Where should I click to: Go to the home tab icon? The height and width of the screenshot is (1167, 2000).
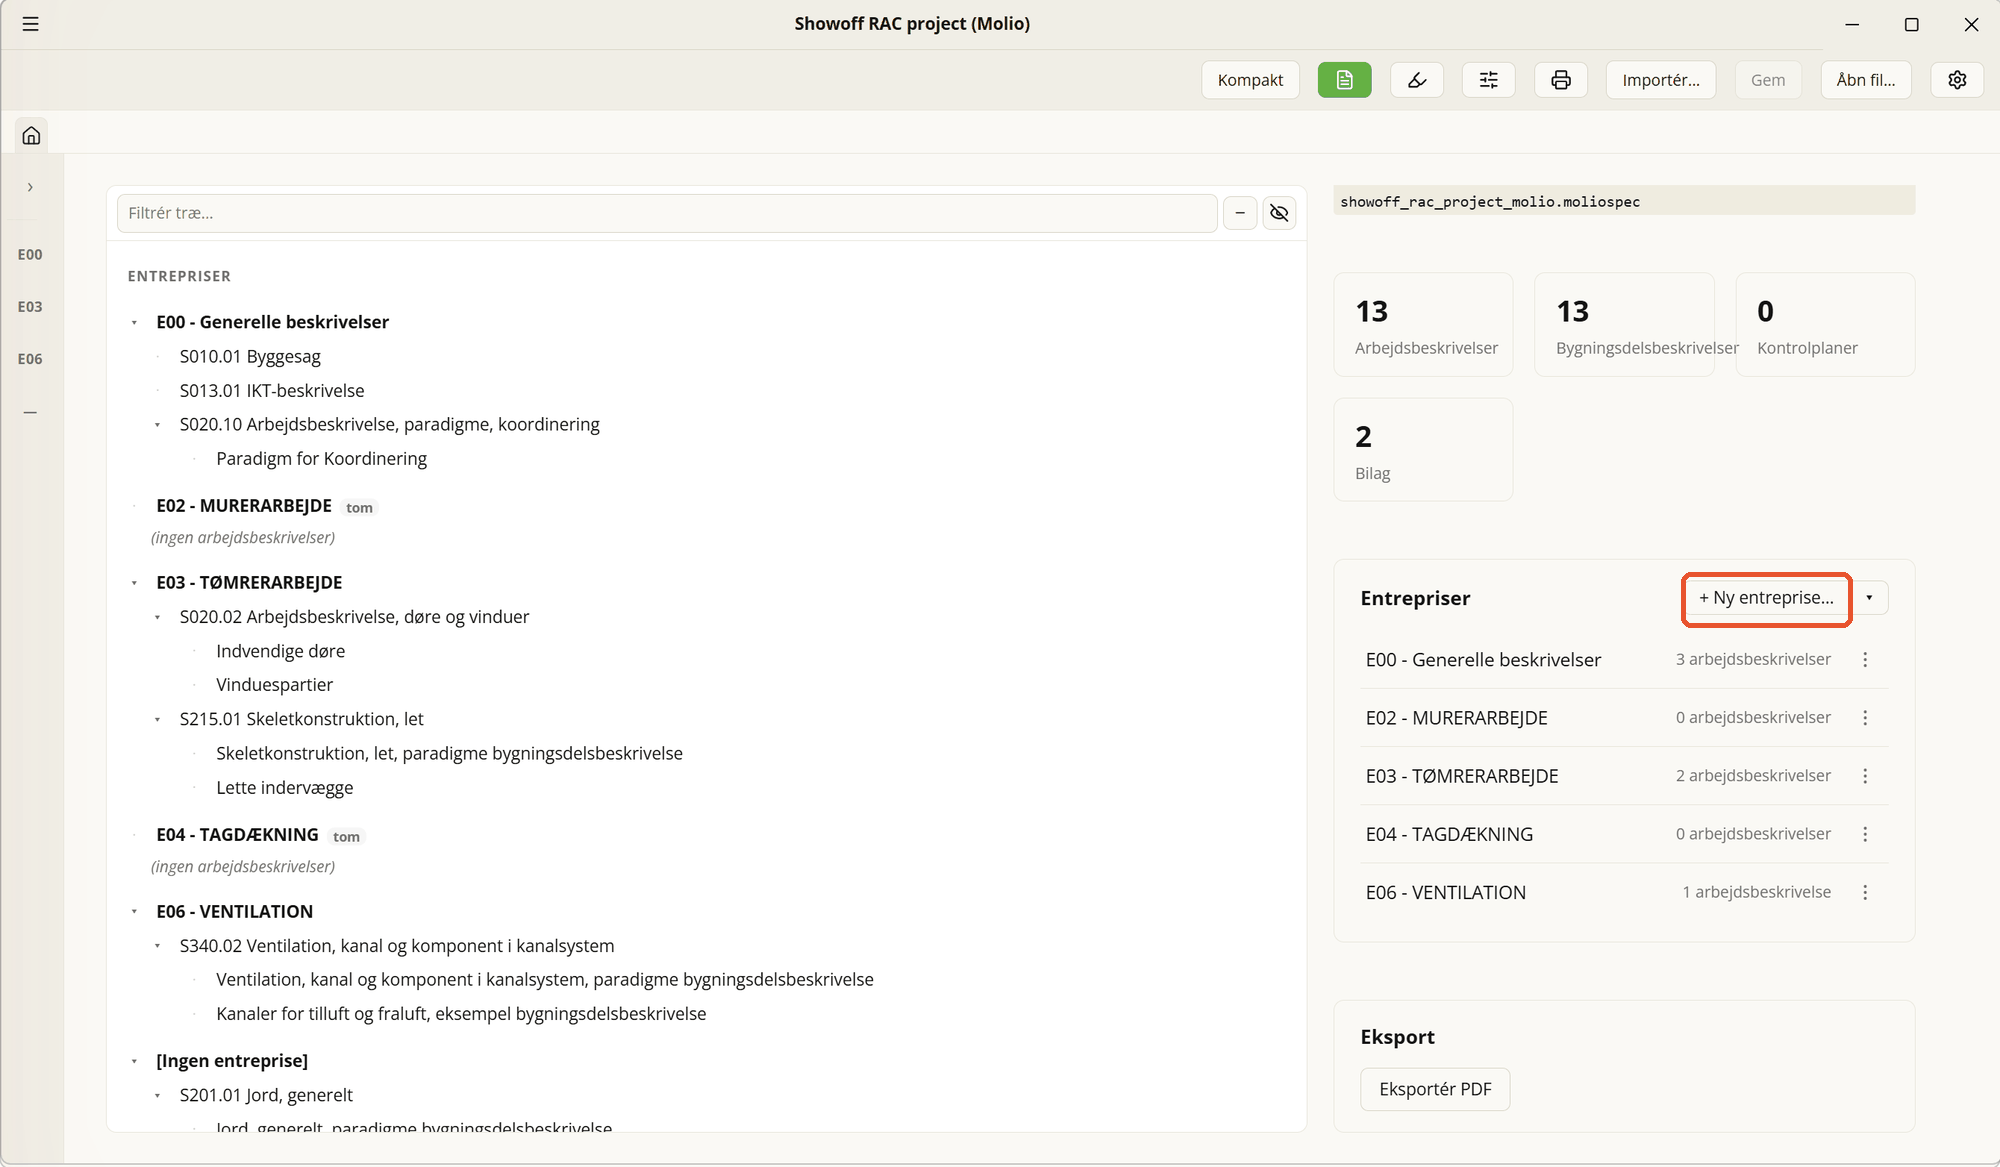[x=31, y=135]
